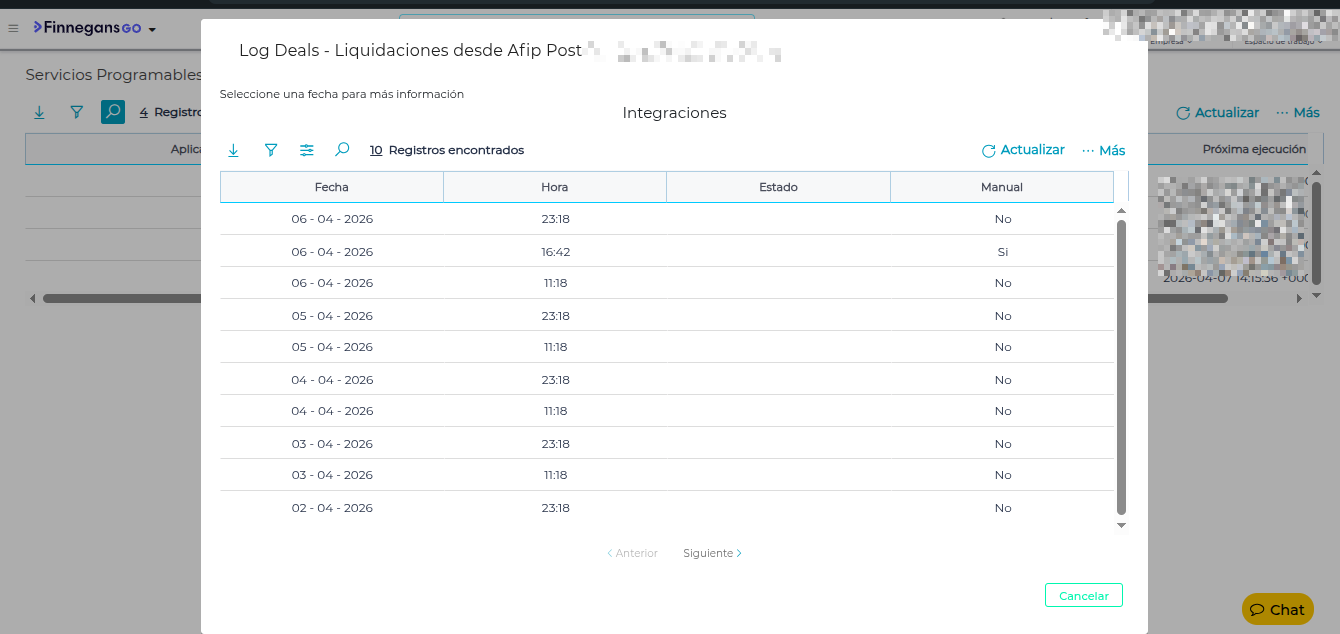1340x634 pixels.
Task: Open column settings sliders icon
Action: [x=307, y=150]
